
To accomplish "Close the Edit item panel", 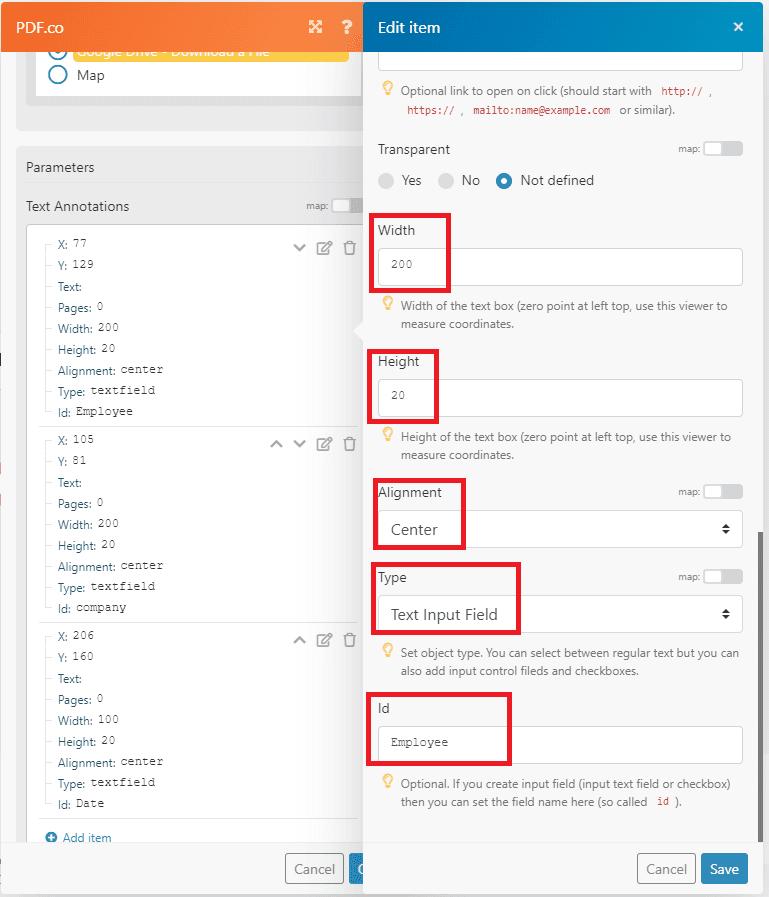I will [x=738, y=27].
